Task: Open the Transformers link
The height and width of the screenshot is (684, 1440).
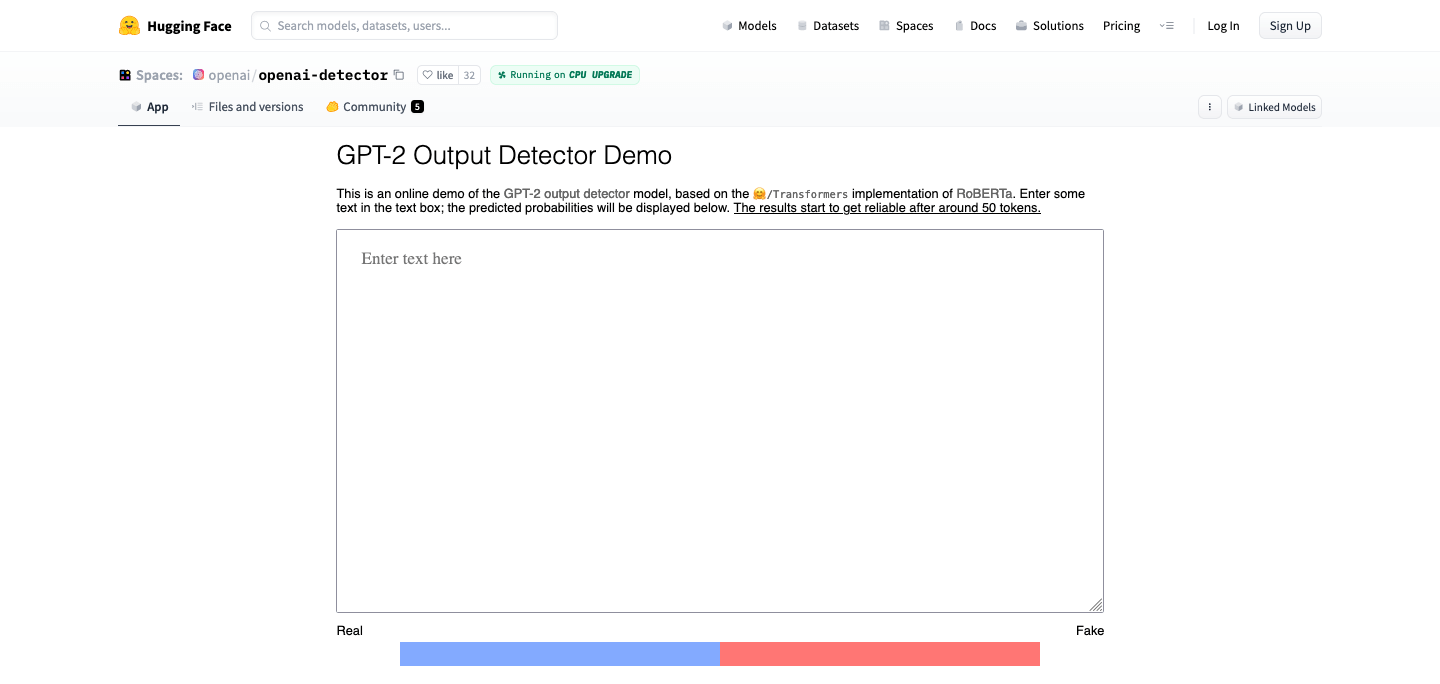Action: (800, 194)
